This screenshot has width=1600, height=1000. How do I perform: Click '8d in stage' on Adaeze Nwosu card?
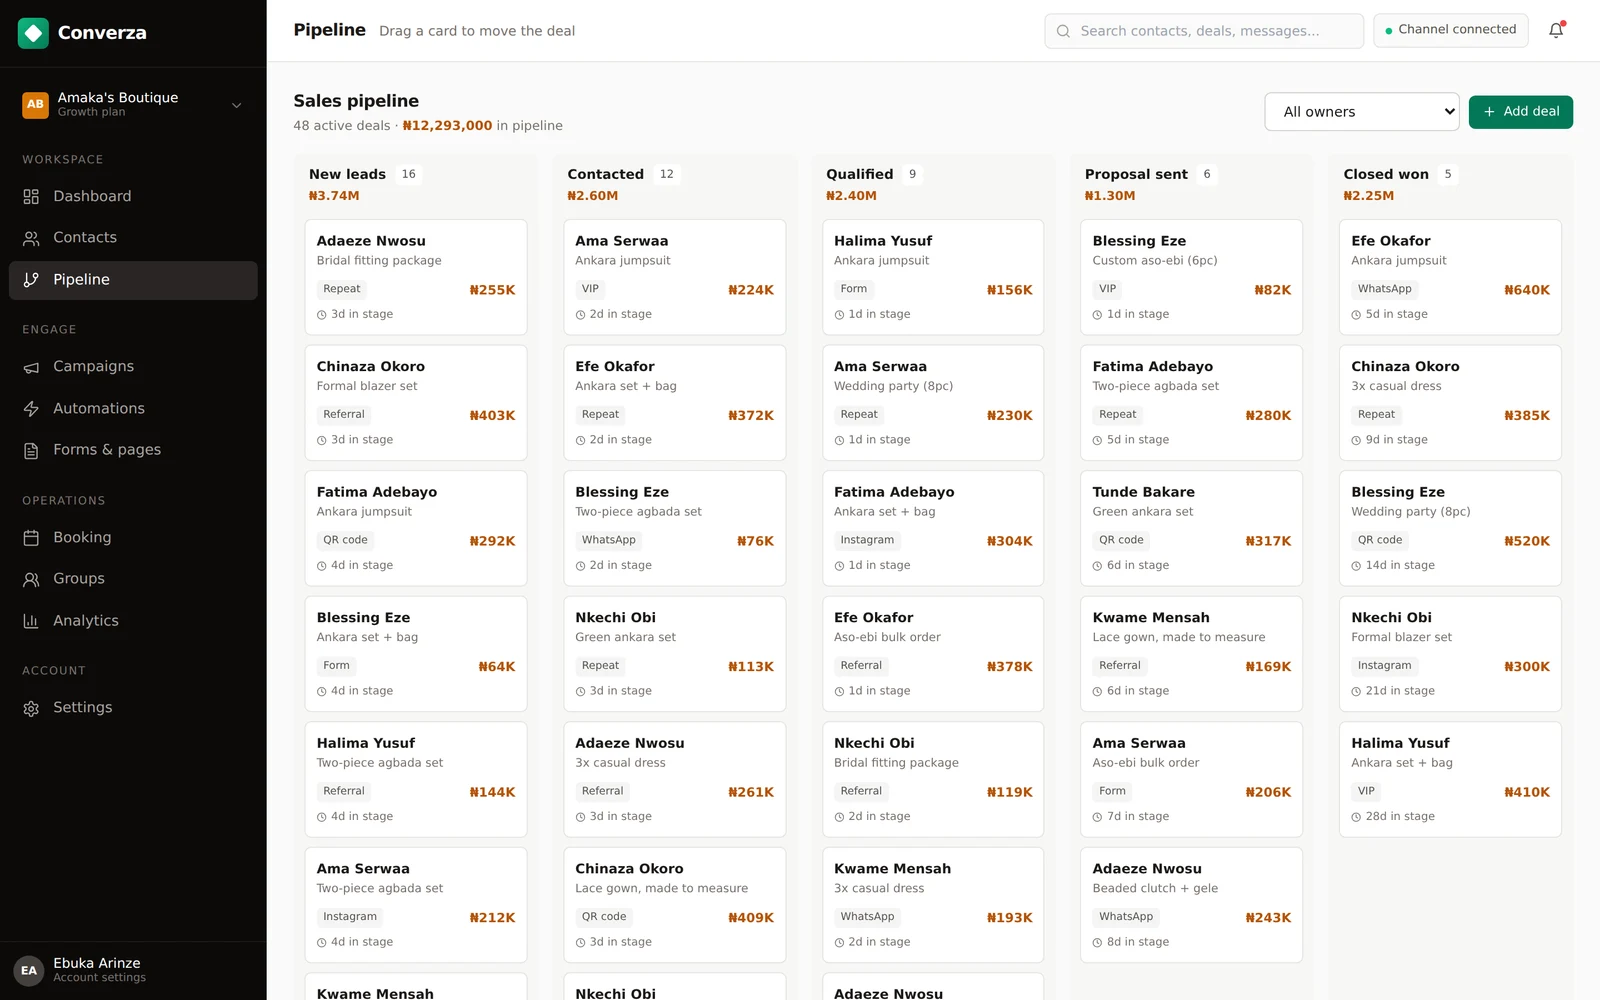pyautogui.click(x=1138, y=942)
